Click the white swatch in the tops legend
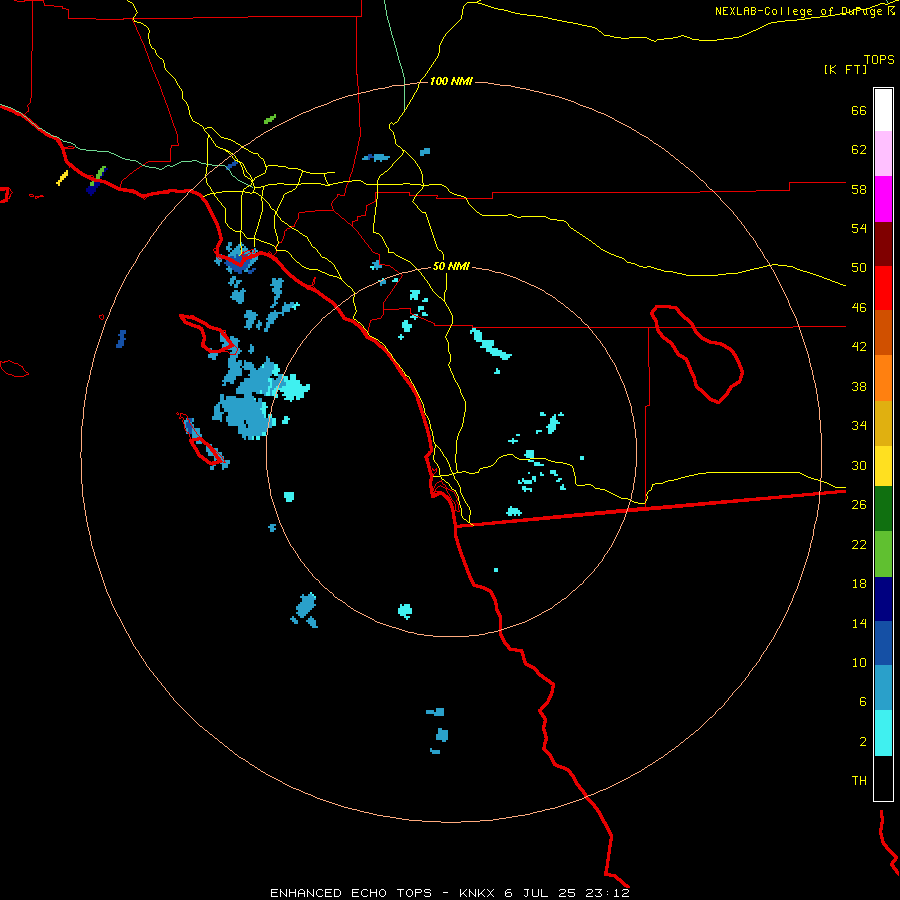This screenshot has height=900, width=900. [883, 110]
